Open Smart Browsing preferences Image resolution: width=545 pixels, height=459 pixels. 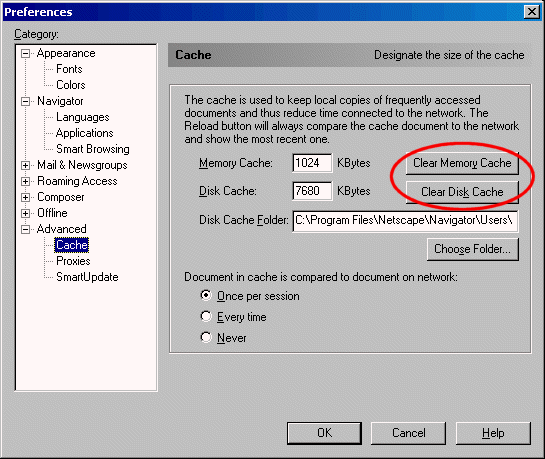pos(93,149)
